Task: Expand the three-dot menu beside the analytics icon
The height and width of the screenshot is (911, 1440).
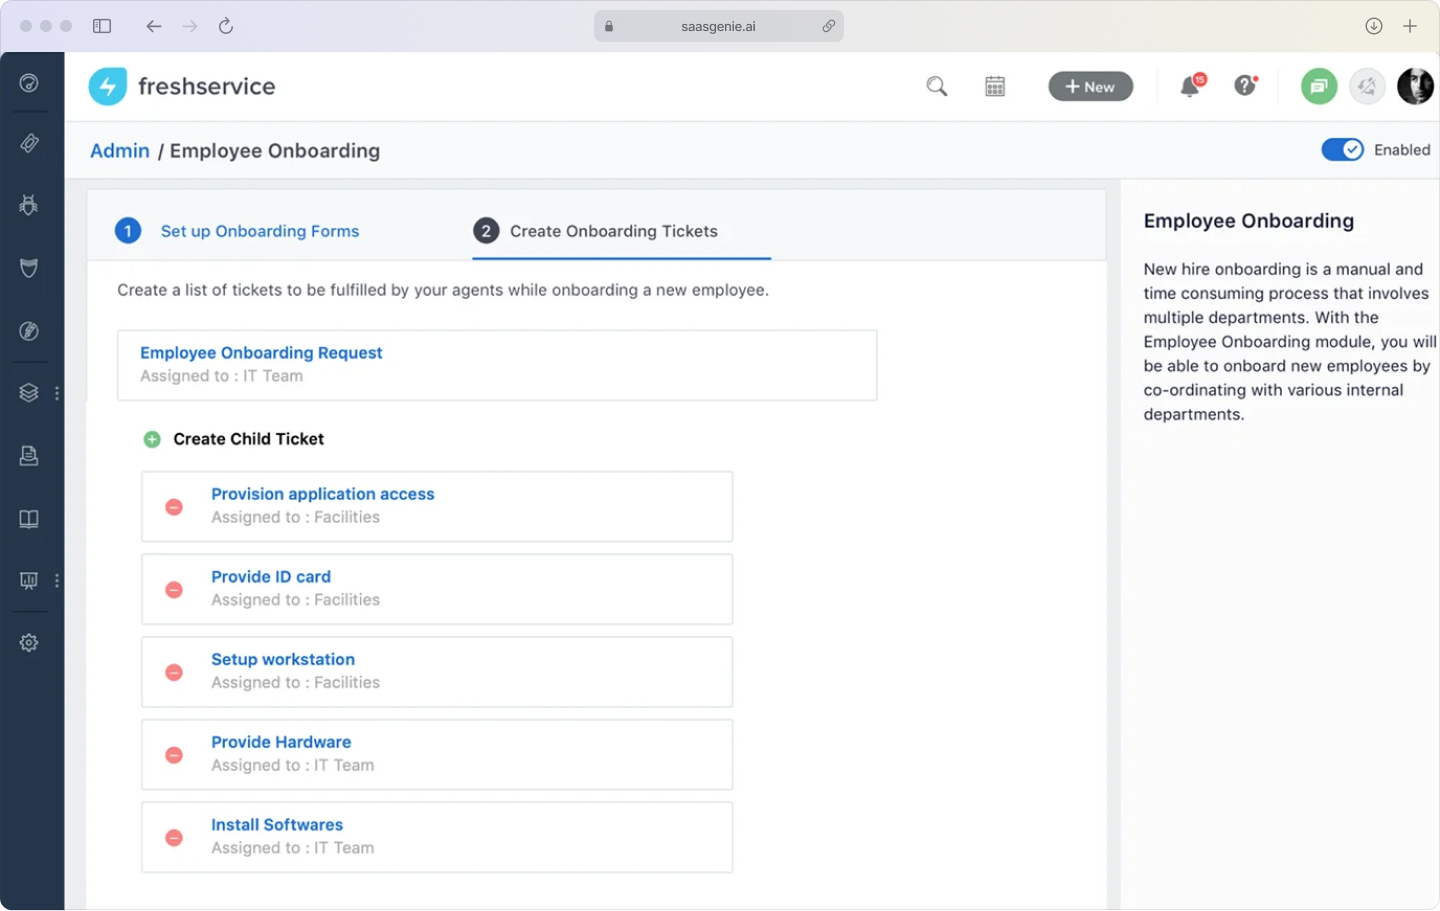Action: coord(57,580)
